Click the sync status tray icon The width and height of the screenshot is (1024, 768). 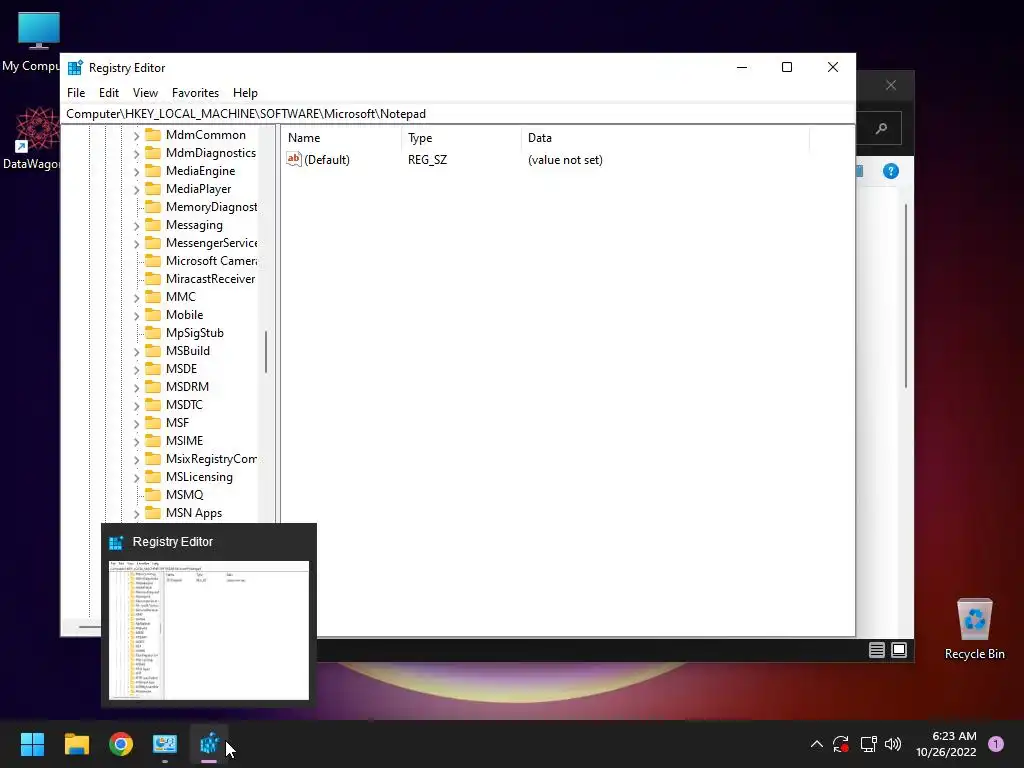tap(840, 744)
